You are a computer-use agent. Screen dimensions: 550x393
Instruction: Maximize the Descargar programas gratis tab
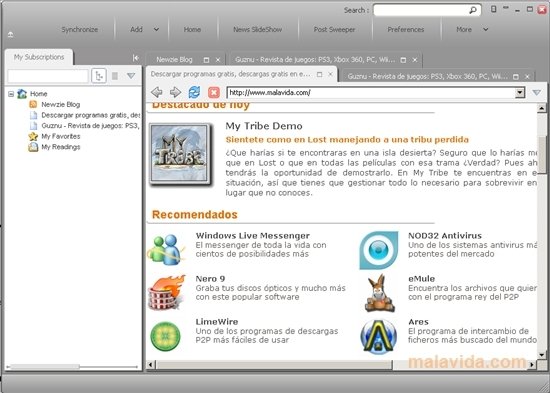(x=319, y=74)
